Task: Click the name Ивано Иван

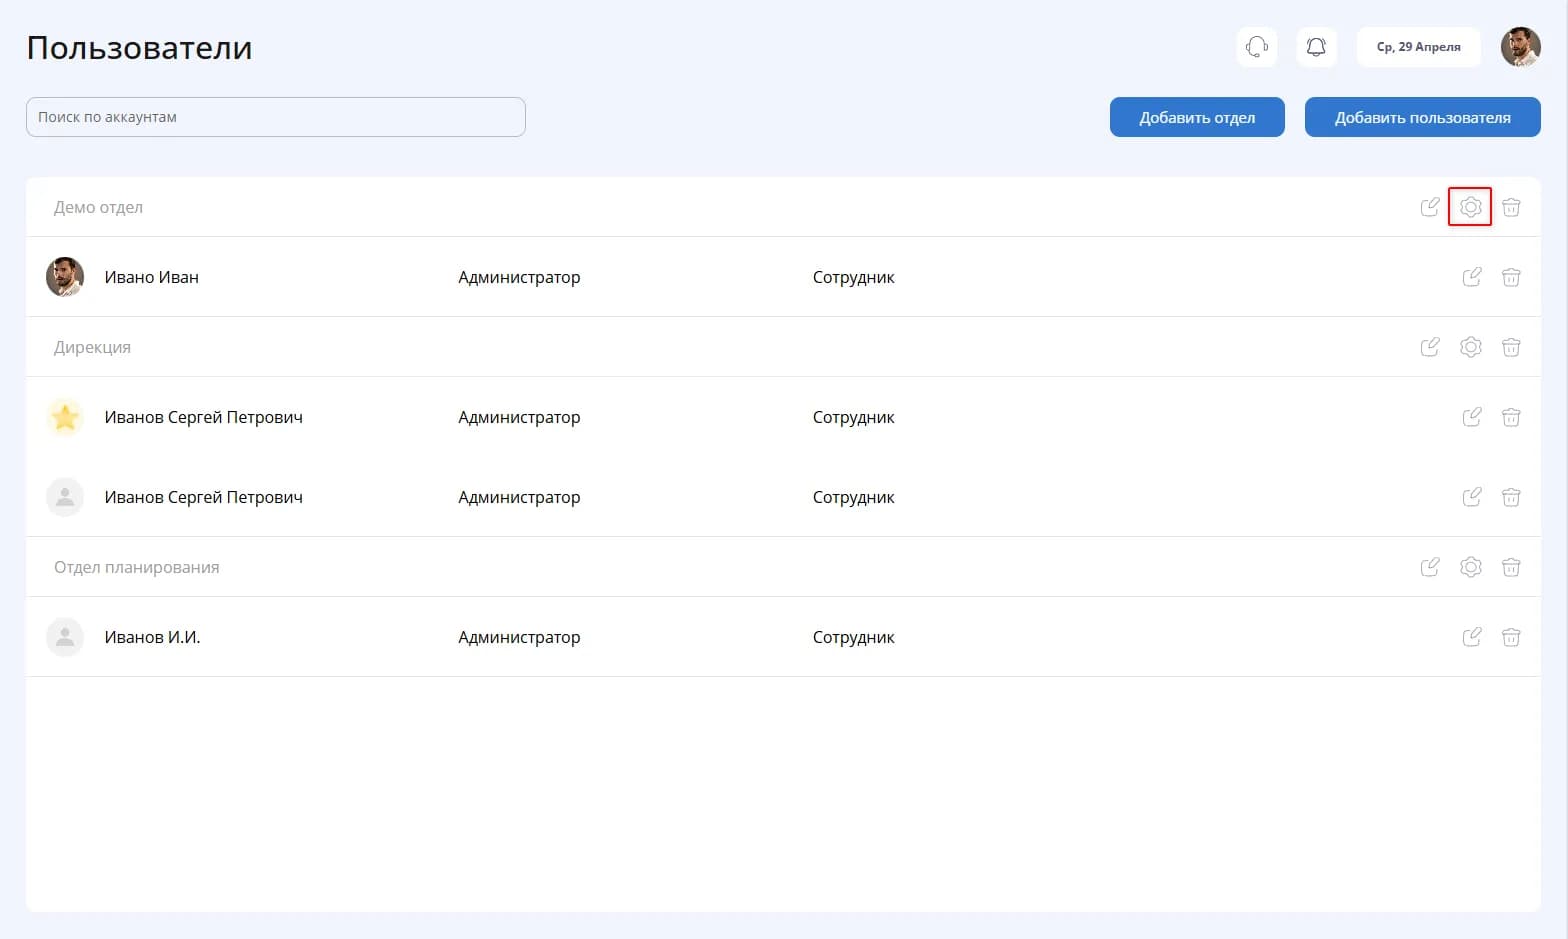Action: pyautogui.click(x=152, y=277)
